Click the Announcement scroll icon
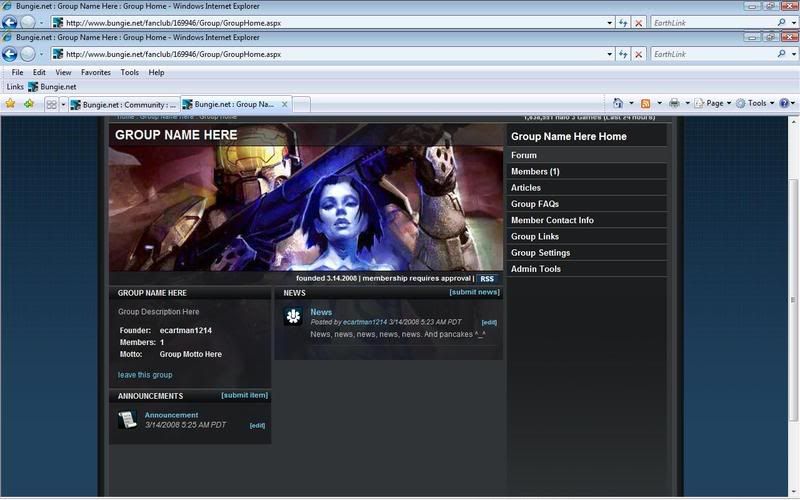Screen dimensions: 800x500 [127, 420]
